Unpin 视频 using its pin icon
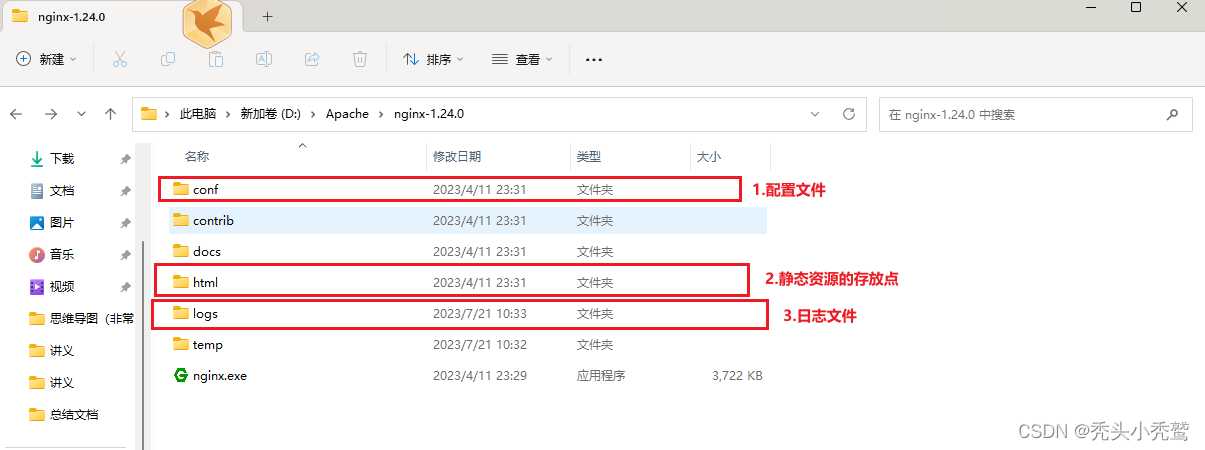1205x450 pixels. [125, 287]
